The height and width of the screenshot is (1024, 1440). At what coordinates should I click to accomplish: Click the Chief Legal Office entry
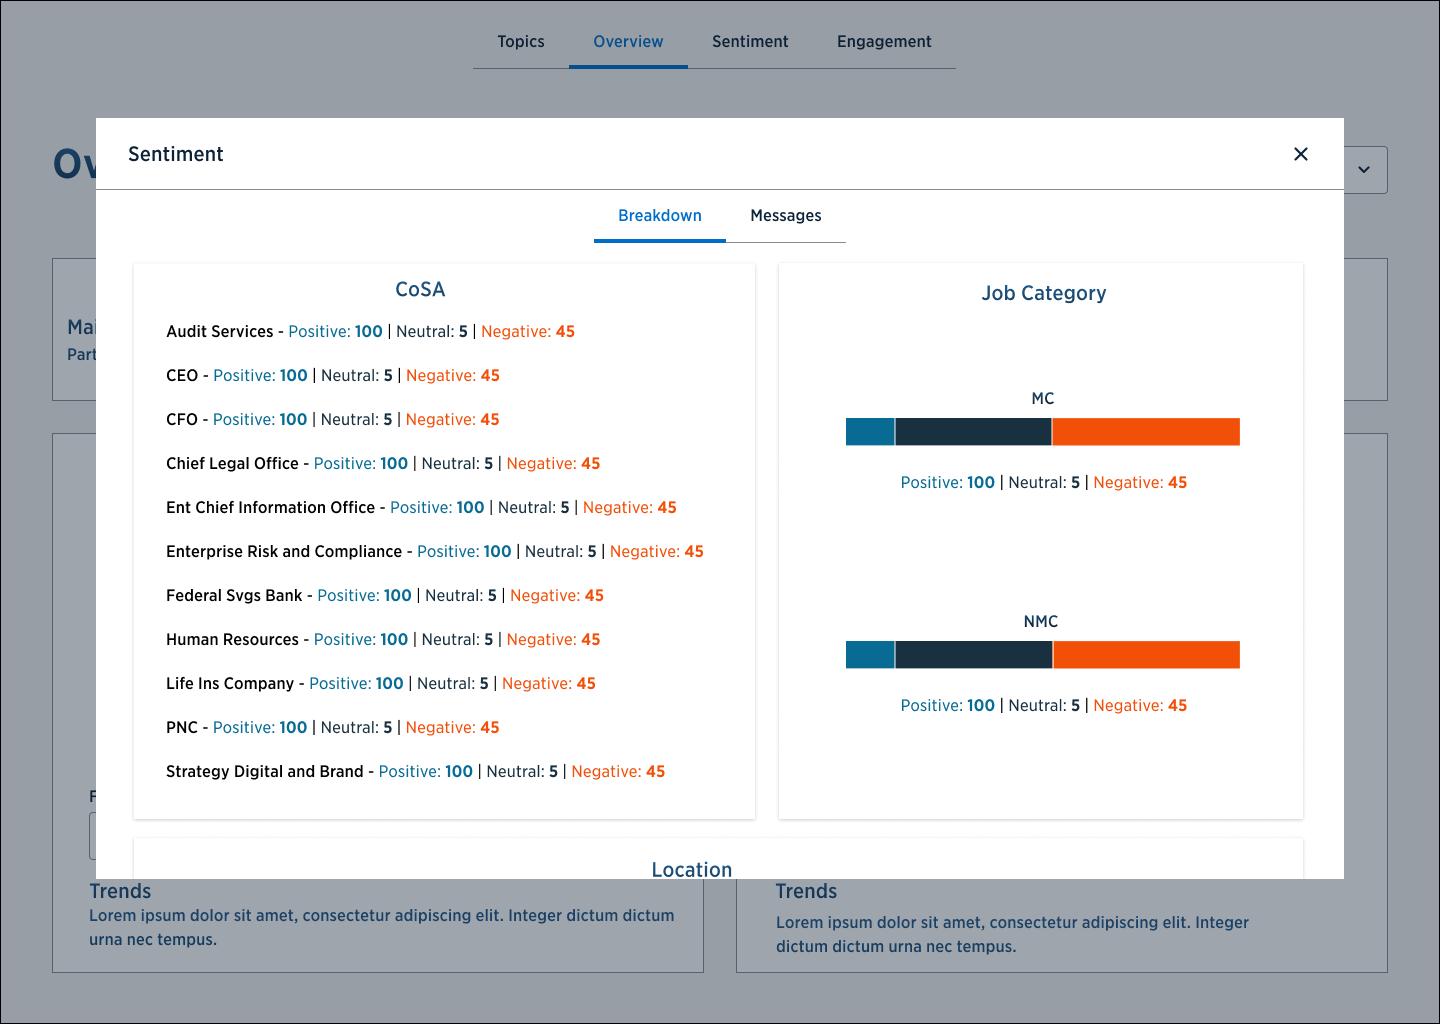(x=383, y=464)
